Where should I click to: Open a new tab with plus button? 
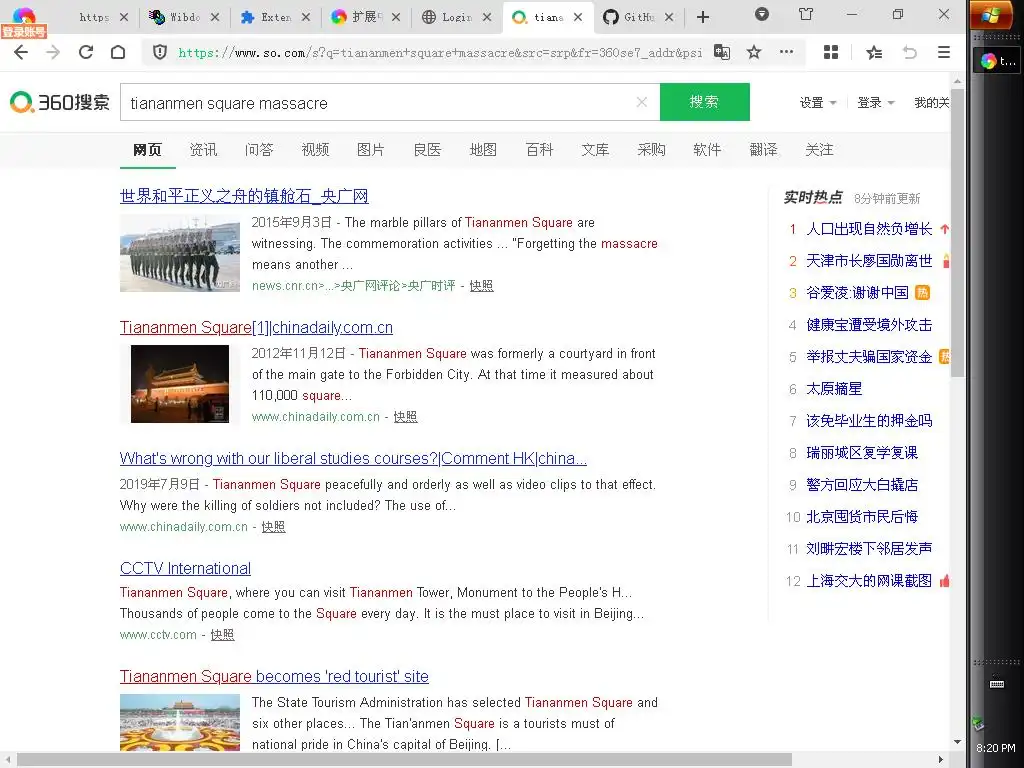coord(703,17)
